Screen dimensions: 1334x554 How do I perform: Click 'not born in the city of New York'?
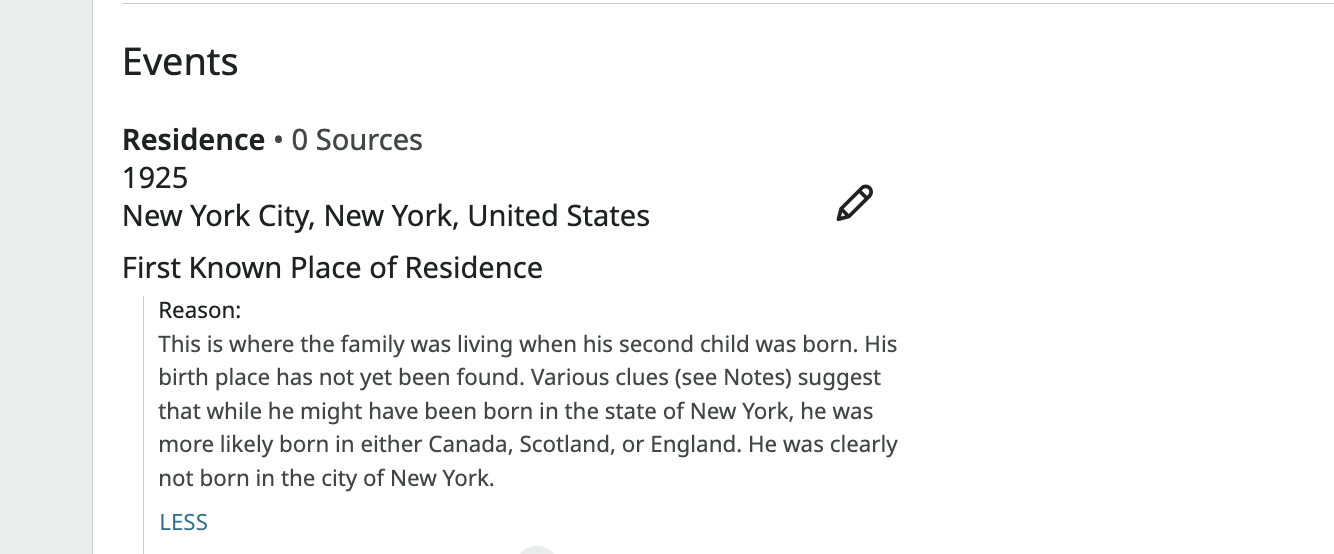pyautogui.click(x=326, y=478)
